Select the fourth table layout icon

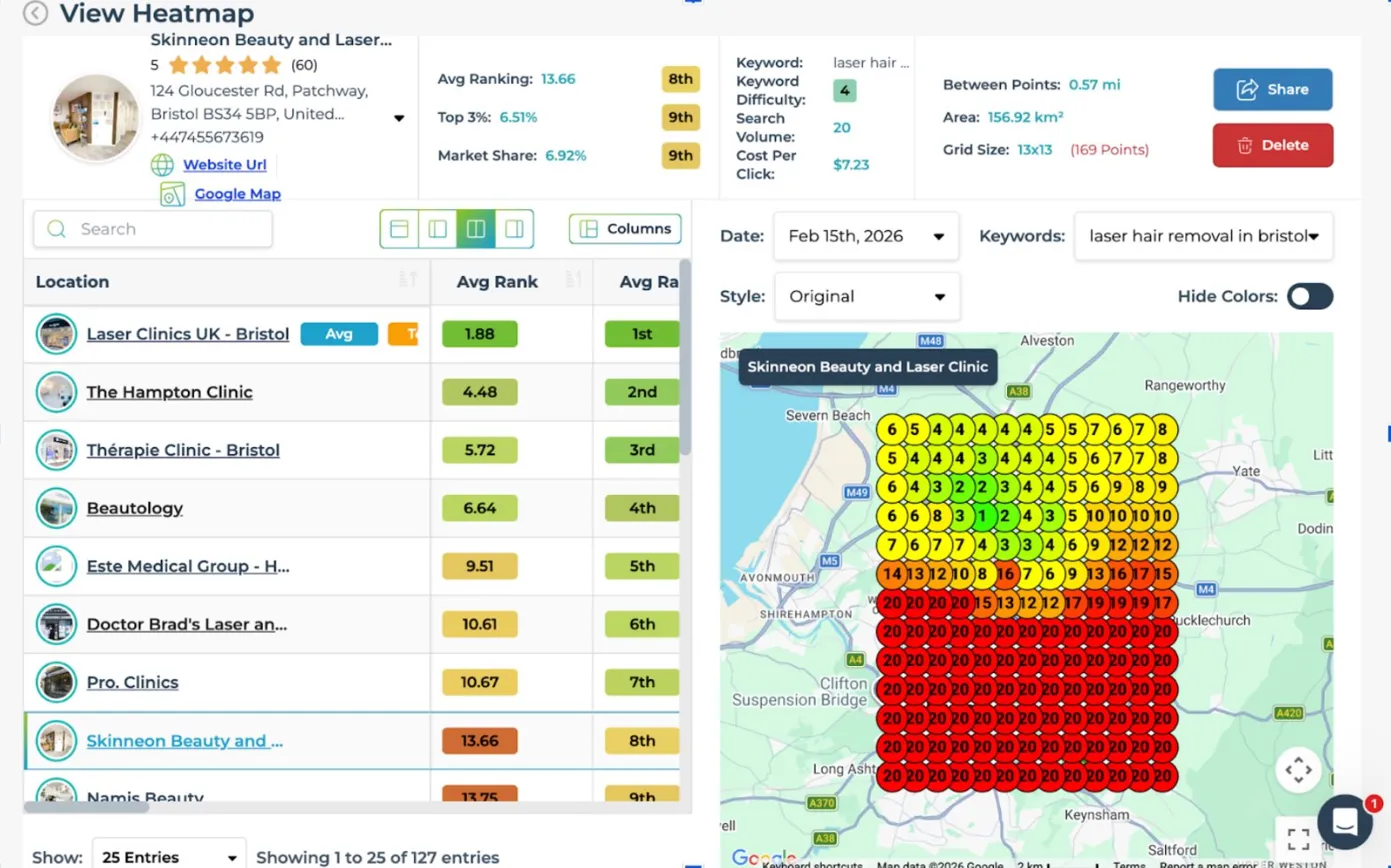click(x=514, y=229)
